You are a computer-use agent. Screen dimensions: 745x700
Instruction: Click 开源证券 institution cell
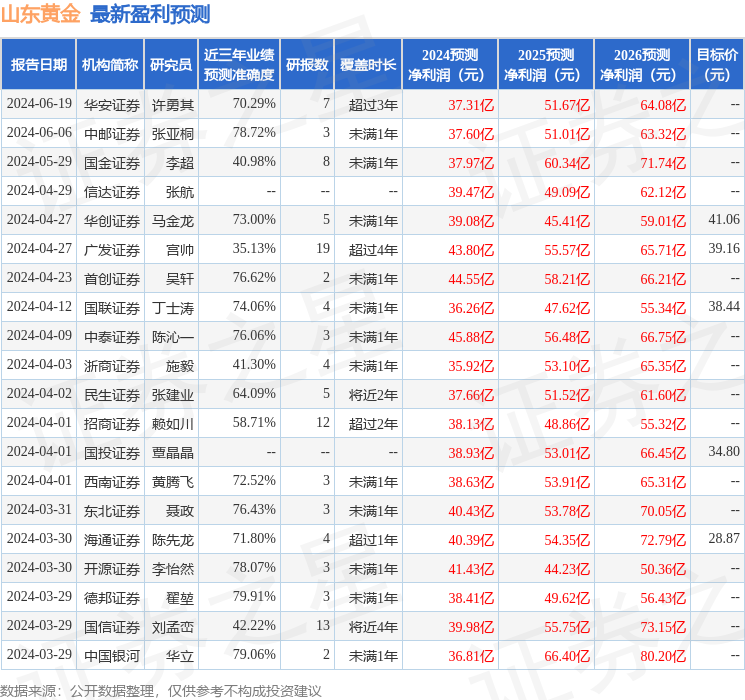click(112, 569)
